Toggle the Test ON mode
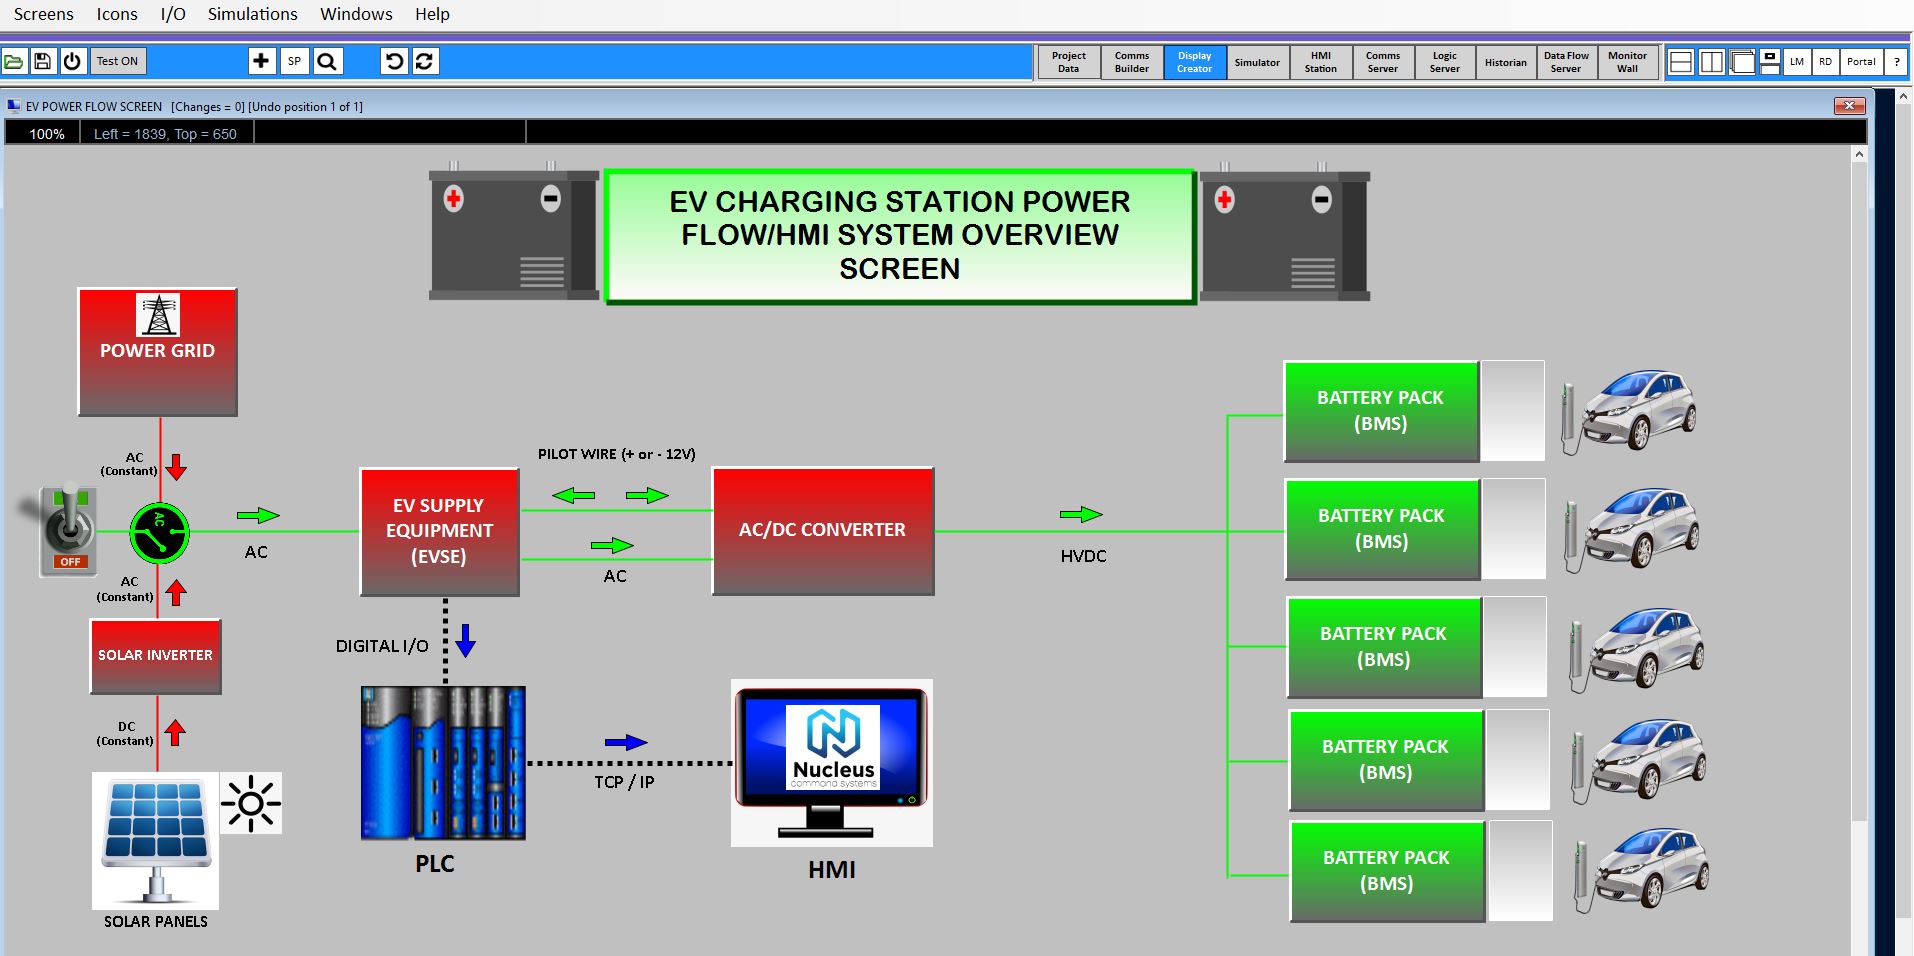This screenshot has height=956, width=1914. tap(117, 61)
